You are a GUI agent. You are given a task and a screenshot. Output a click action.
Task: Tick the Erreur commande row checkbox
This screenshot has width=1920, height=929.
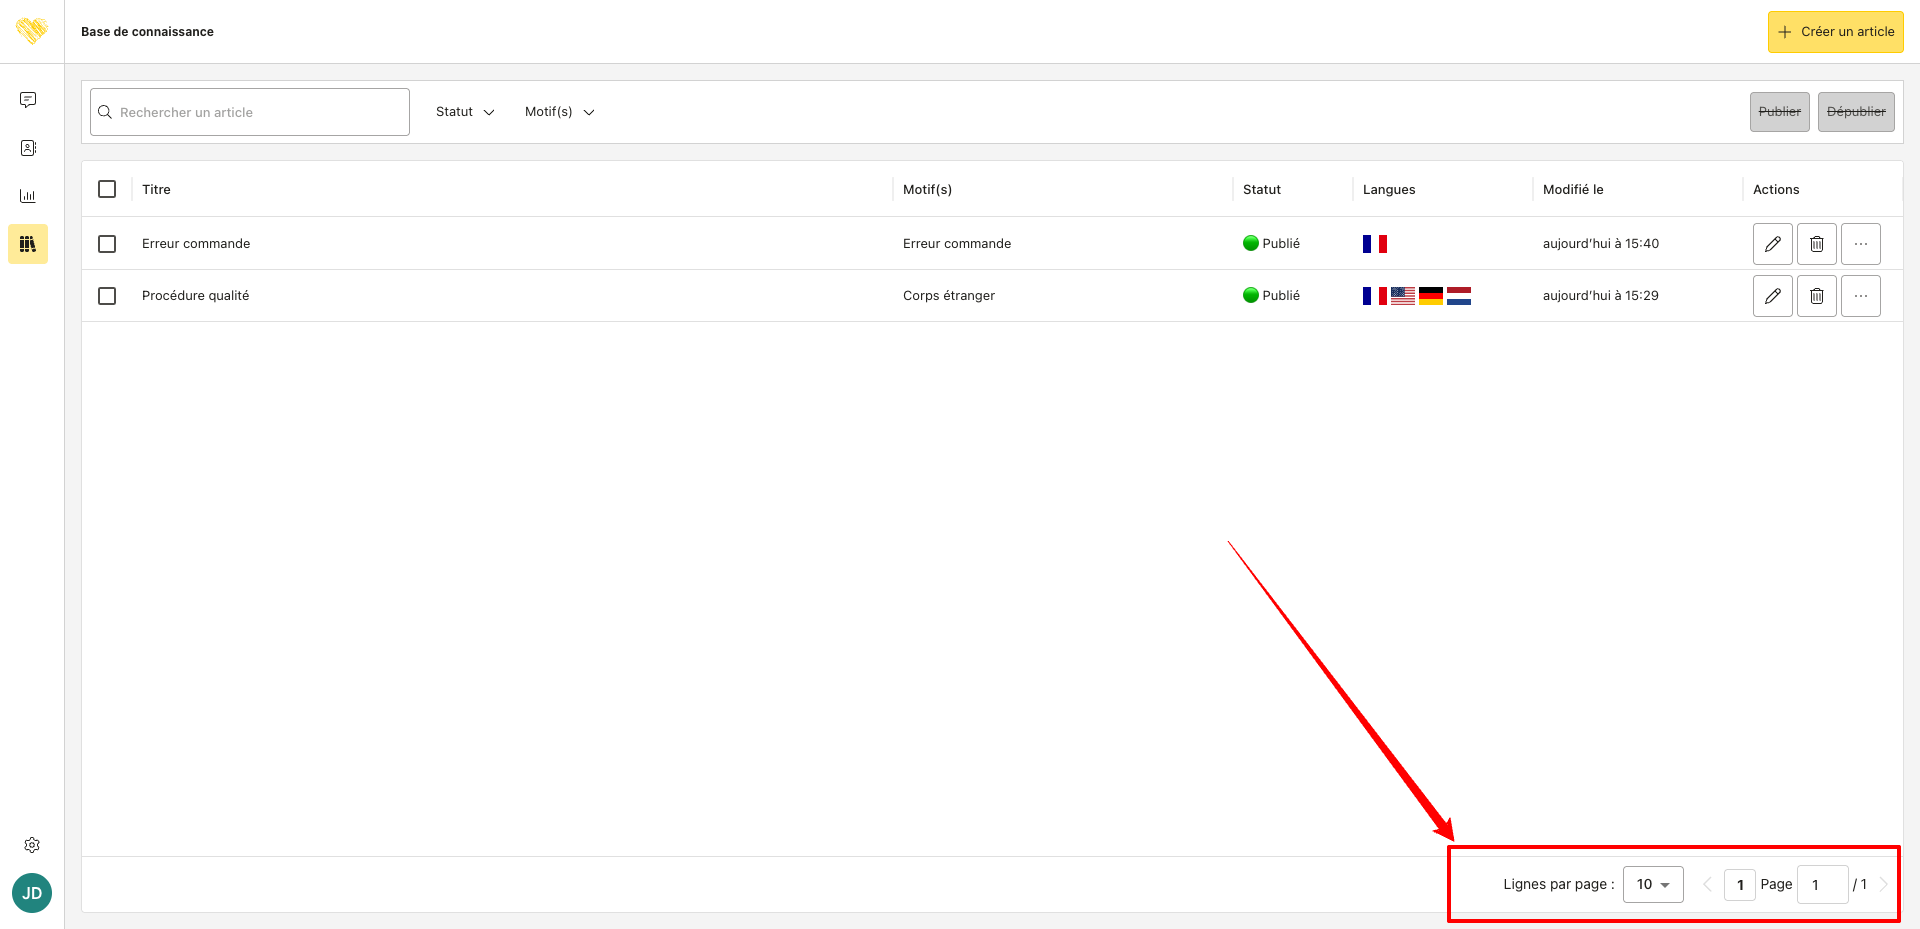coord(107,244)
